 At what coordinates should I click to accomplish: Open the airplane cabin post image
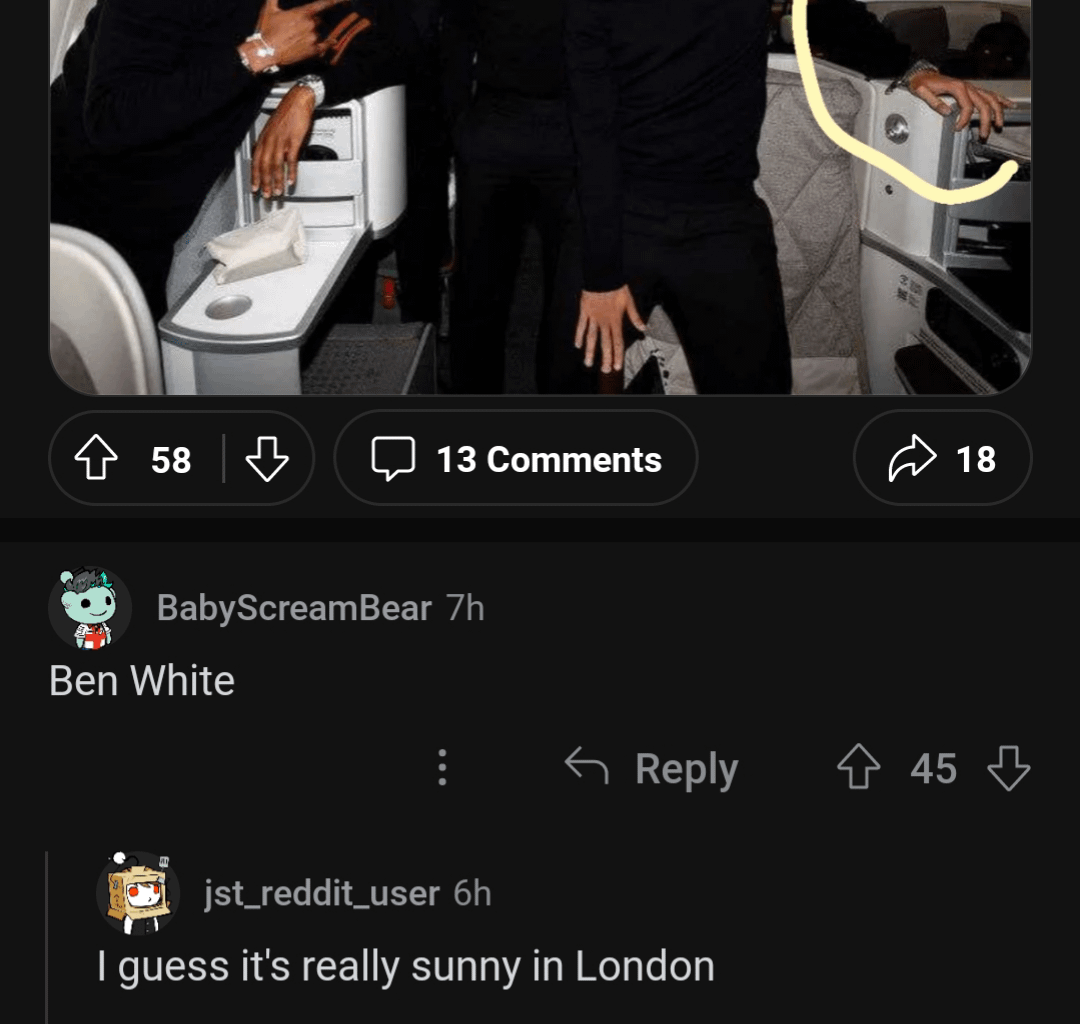540,200
